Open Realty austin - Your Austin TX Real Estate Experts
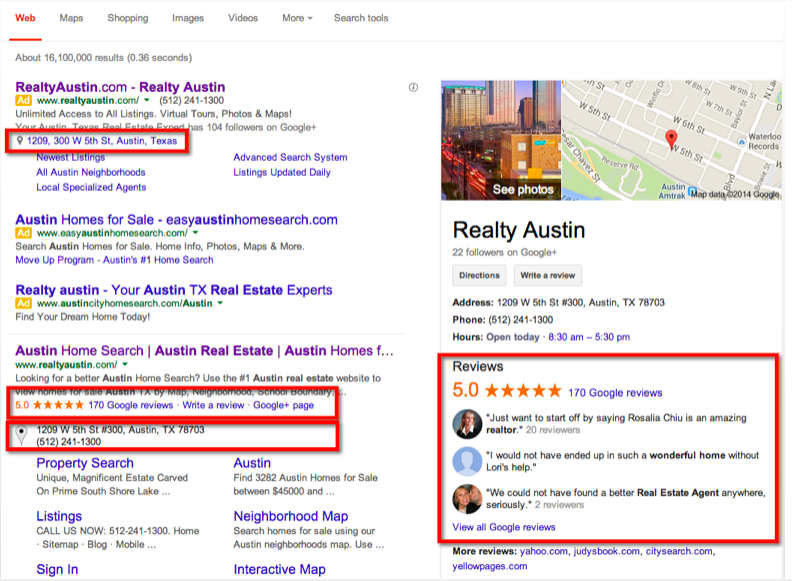 (x=174, y=290)
